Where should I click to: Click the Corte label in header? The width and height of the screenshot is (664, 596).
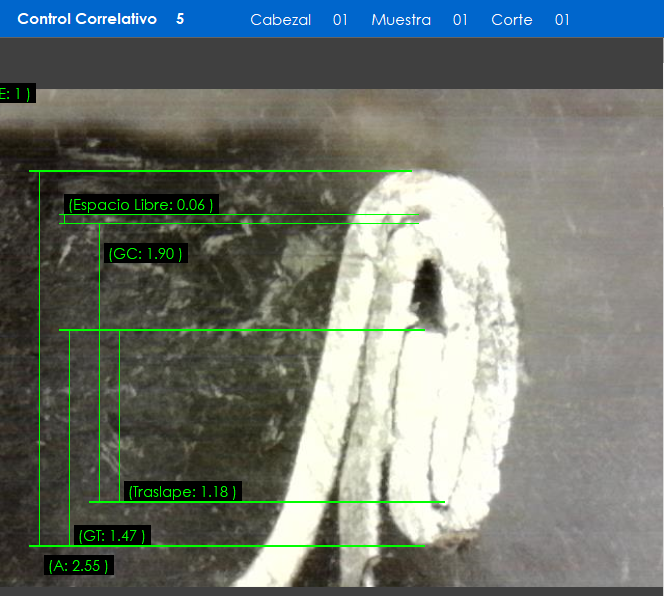pyautogui.click(x=511, y=20)
